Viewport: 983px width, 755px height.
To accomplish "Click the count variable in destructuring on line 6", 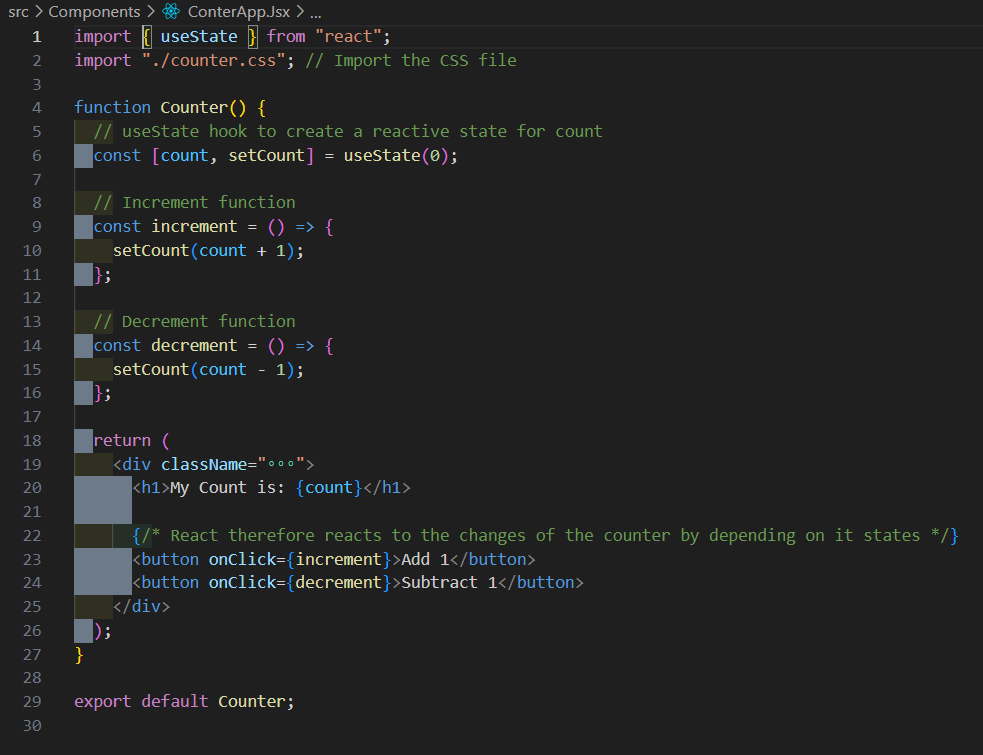I will pos(184,155).
